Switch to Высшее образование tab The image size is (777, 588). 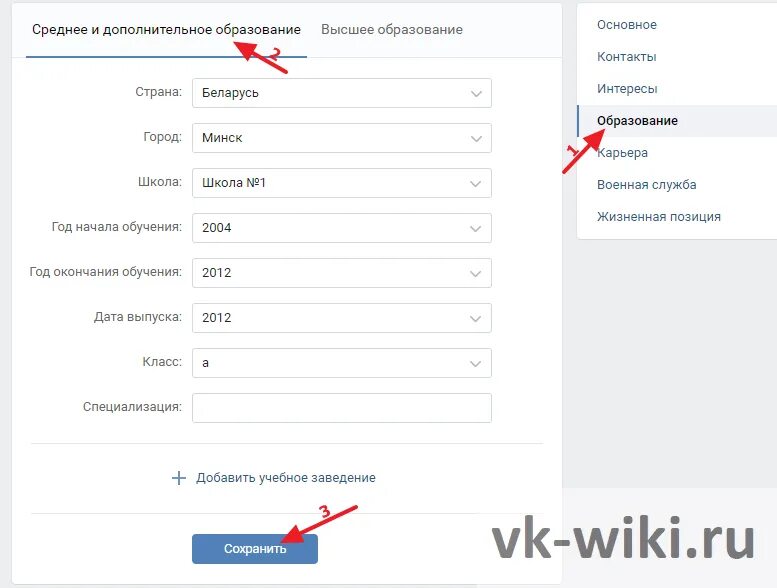click(x=391, y=30)
